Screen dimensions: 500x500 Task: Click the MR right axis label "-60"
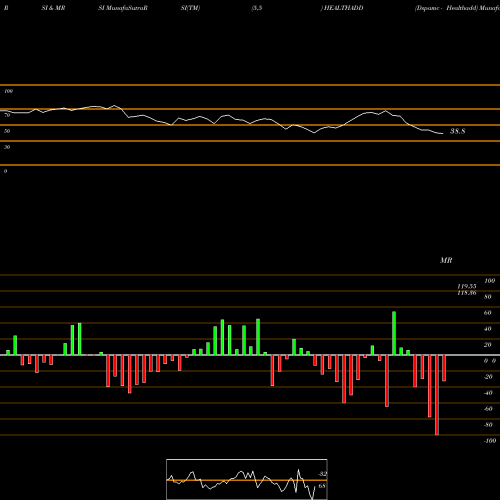pos(488,409)
